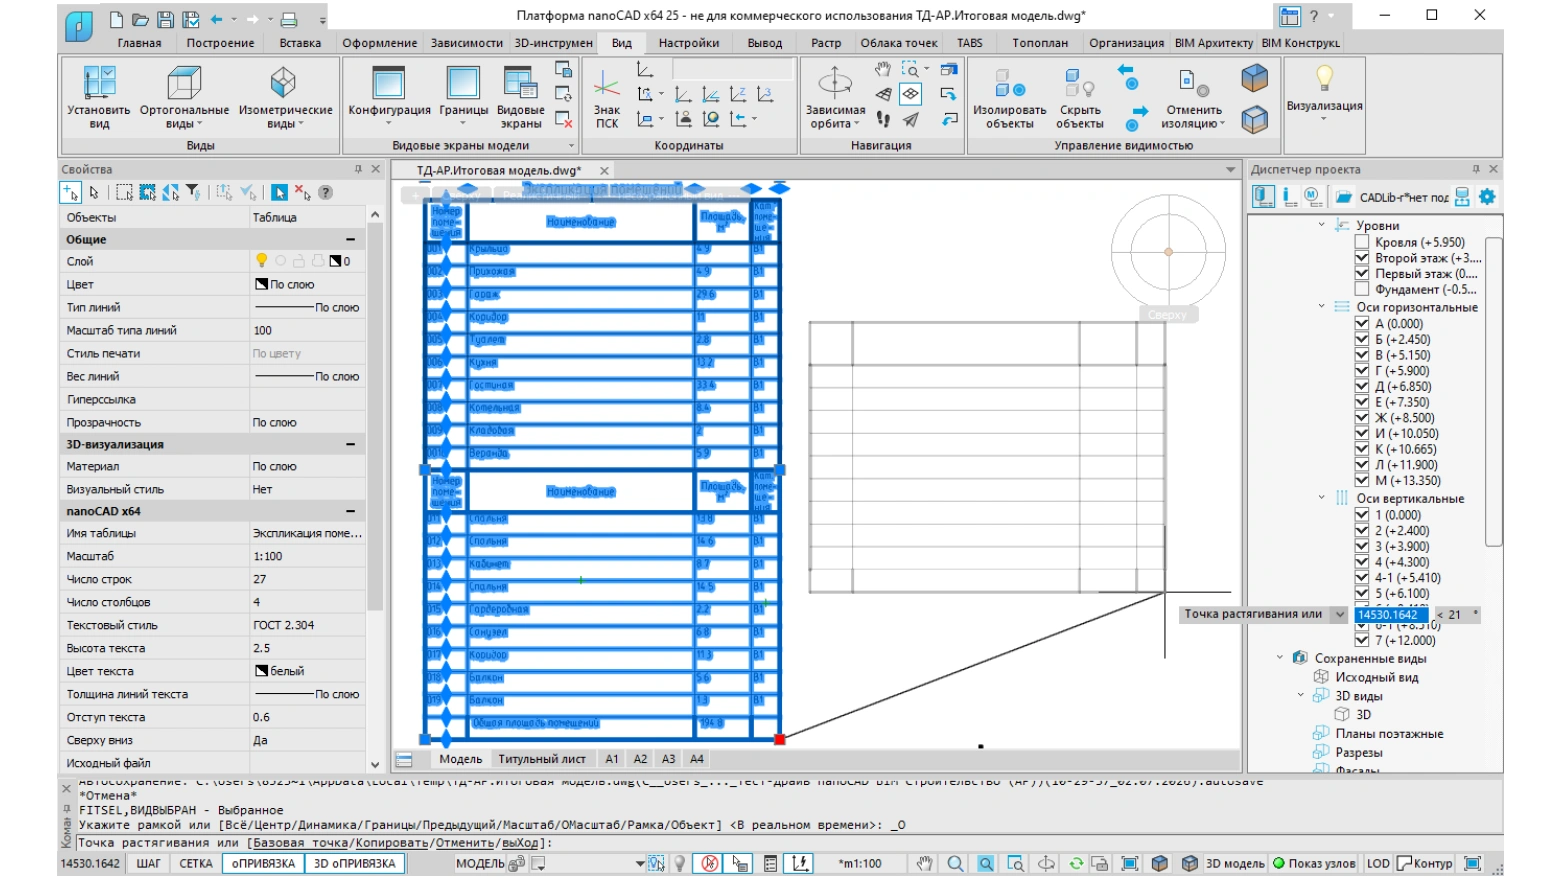Toggle the СЕТКА status bar button
This screenshot has height=877, width=1560.
(196, 864)
